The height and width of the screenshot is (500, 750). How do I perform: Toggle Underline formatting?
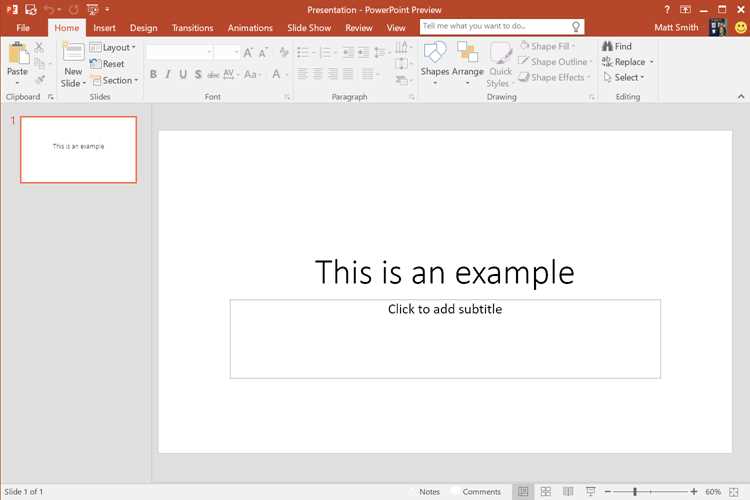[183, 74]
